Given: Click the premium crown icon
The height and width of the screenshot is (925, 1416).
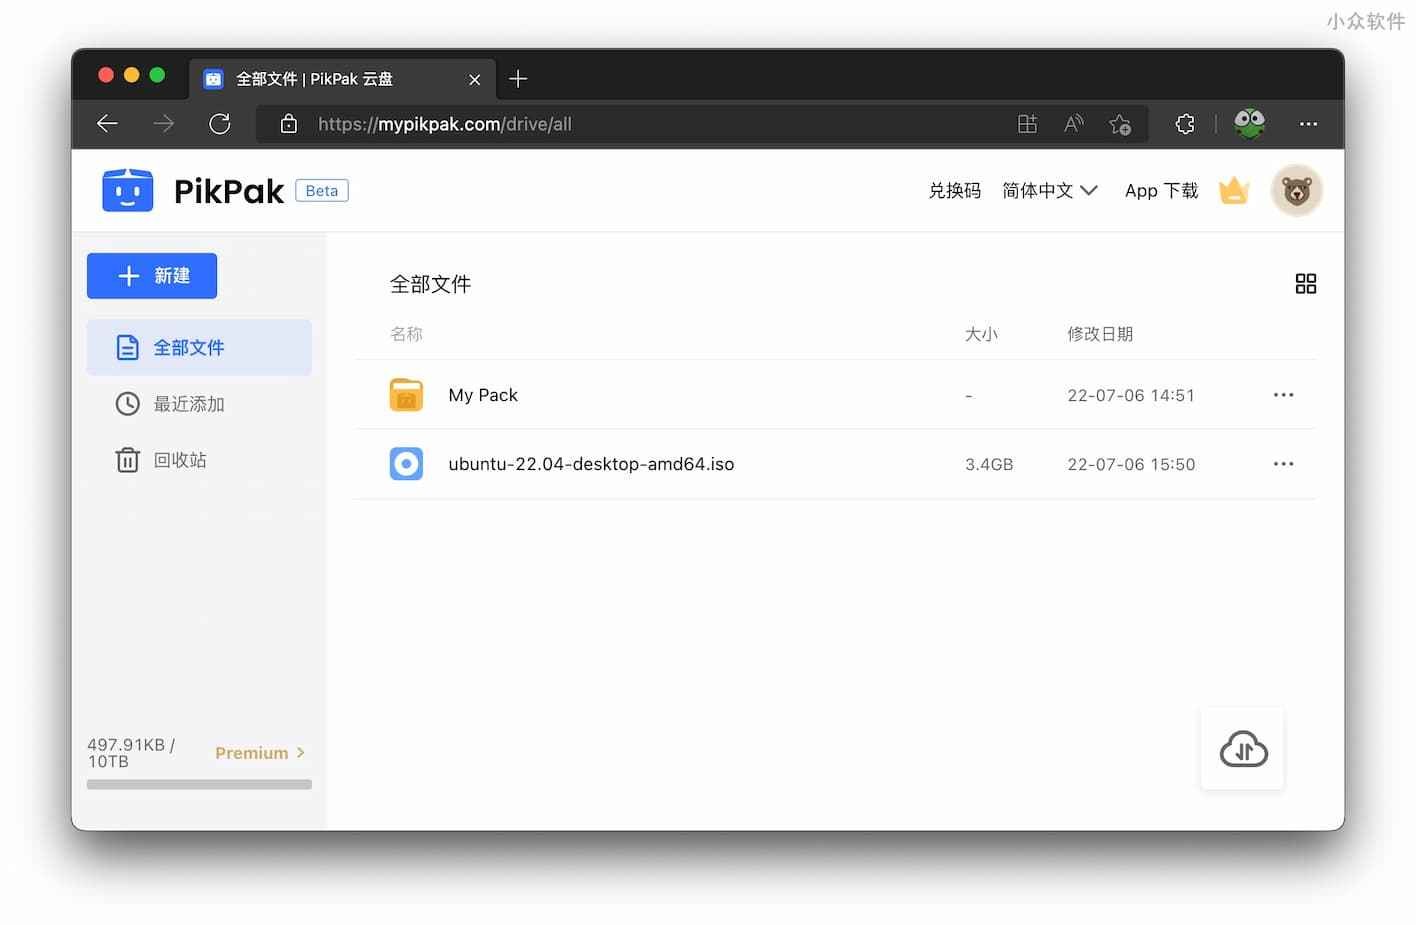Looking at the screenshot, I should [x=1234, y=190].
